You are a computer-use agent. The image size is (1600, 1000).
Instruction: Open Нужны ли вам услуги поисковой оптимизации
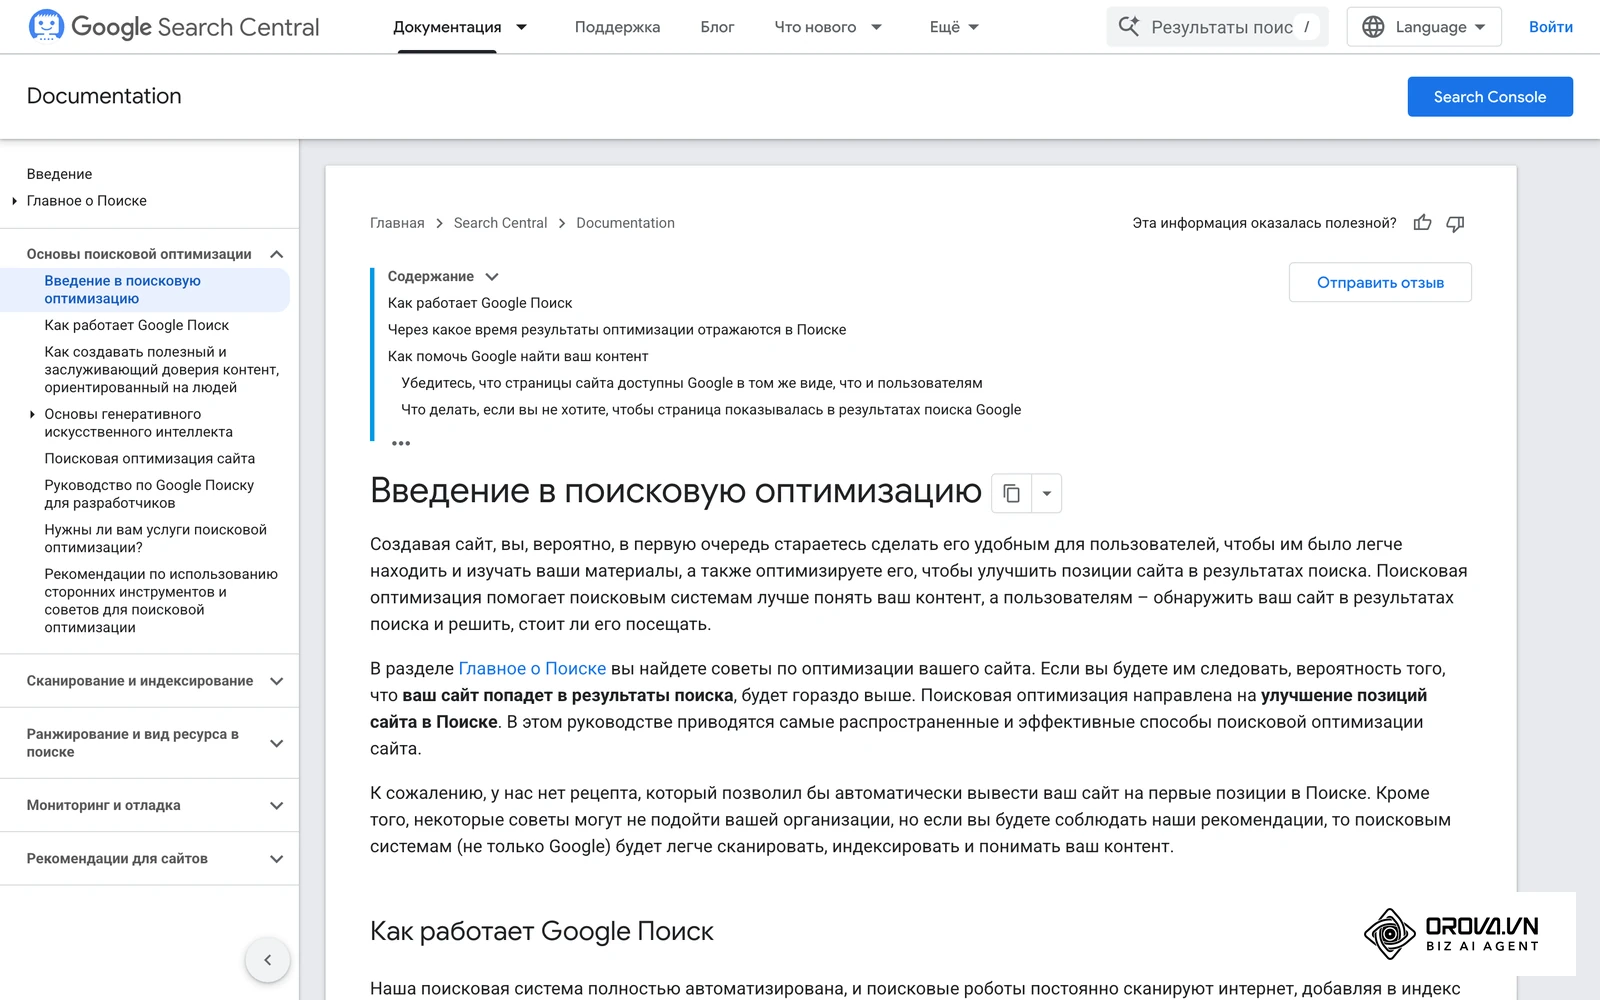tap(155, 538)
